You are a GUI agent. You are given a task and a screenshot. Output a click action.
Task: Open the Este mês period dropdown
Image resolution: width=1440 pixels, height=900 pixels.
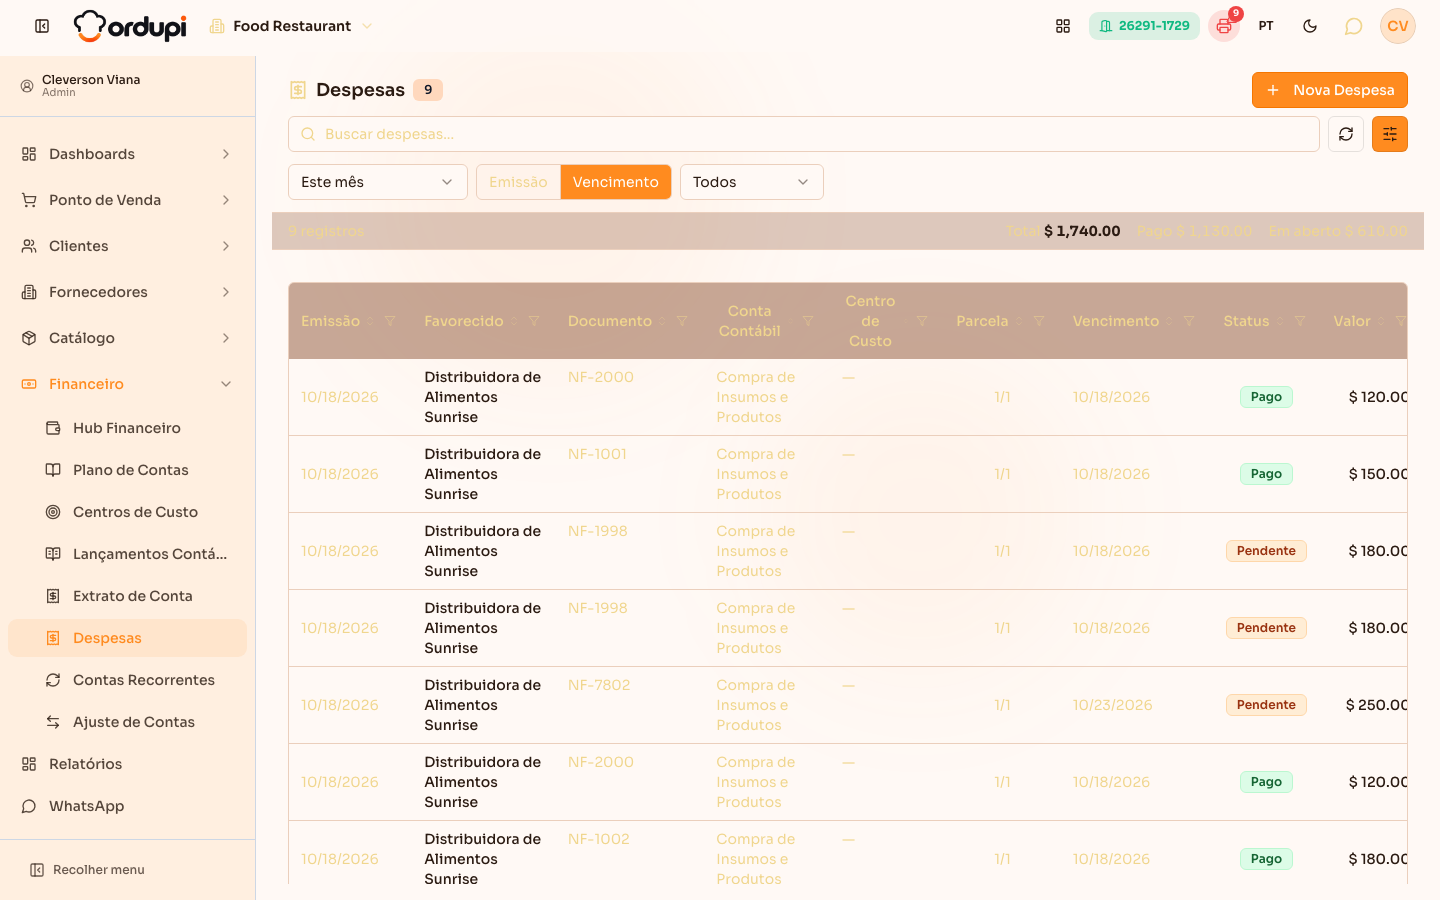(378, 182)
